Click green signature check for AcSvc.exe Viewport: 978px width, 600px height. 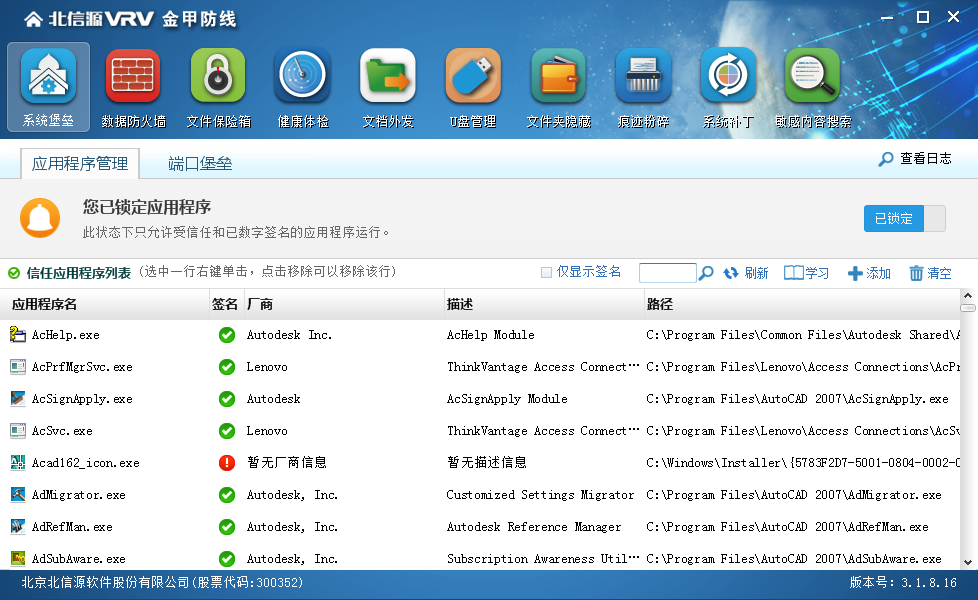coord(227,431)
